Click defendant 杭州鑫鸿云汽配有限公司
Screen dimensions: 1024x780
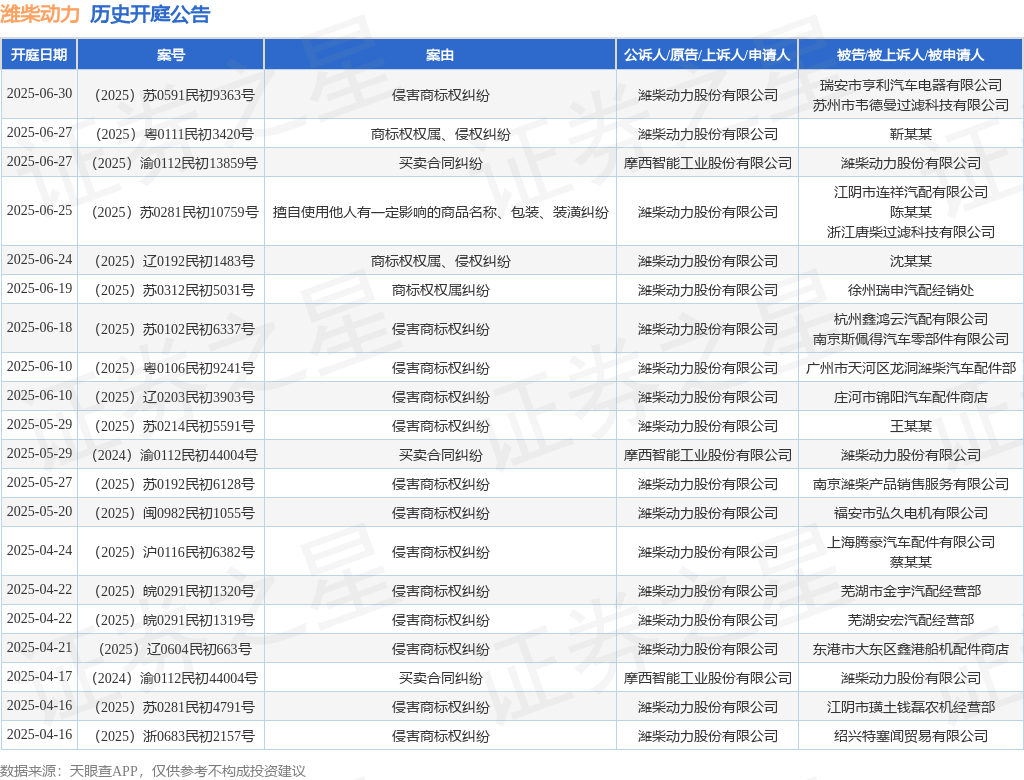coord(910,319)
